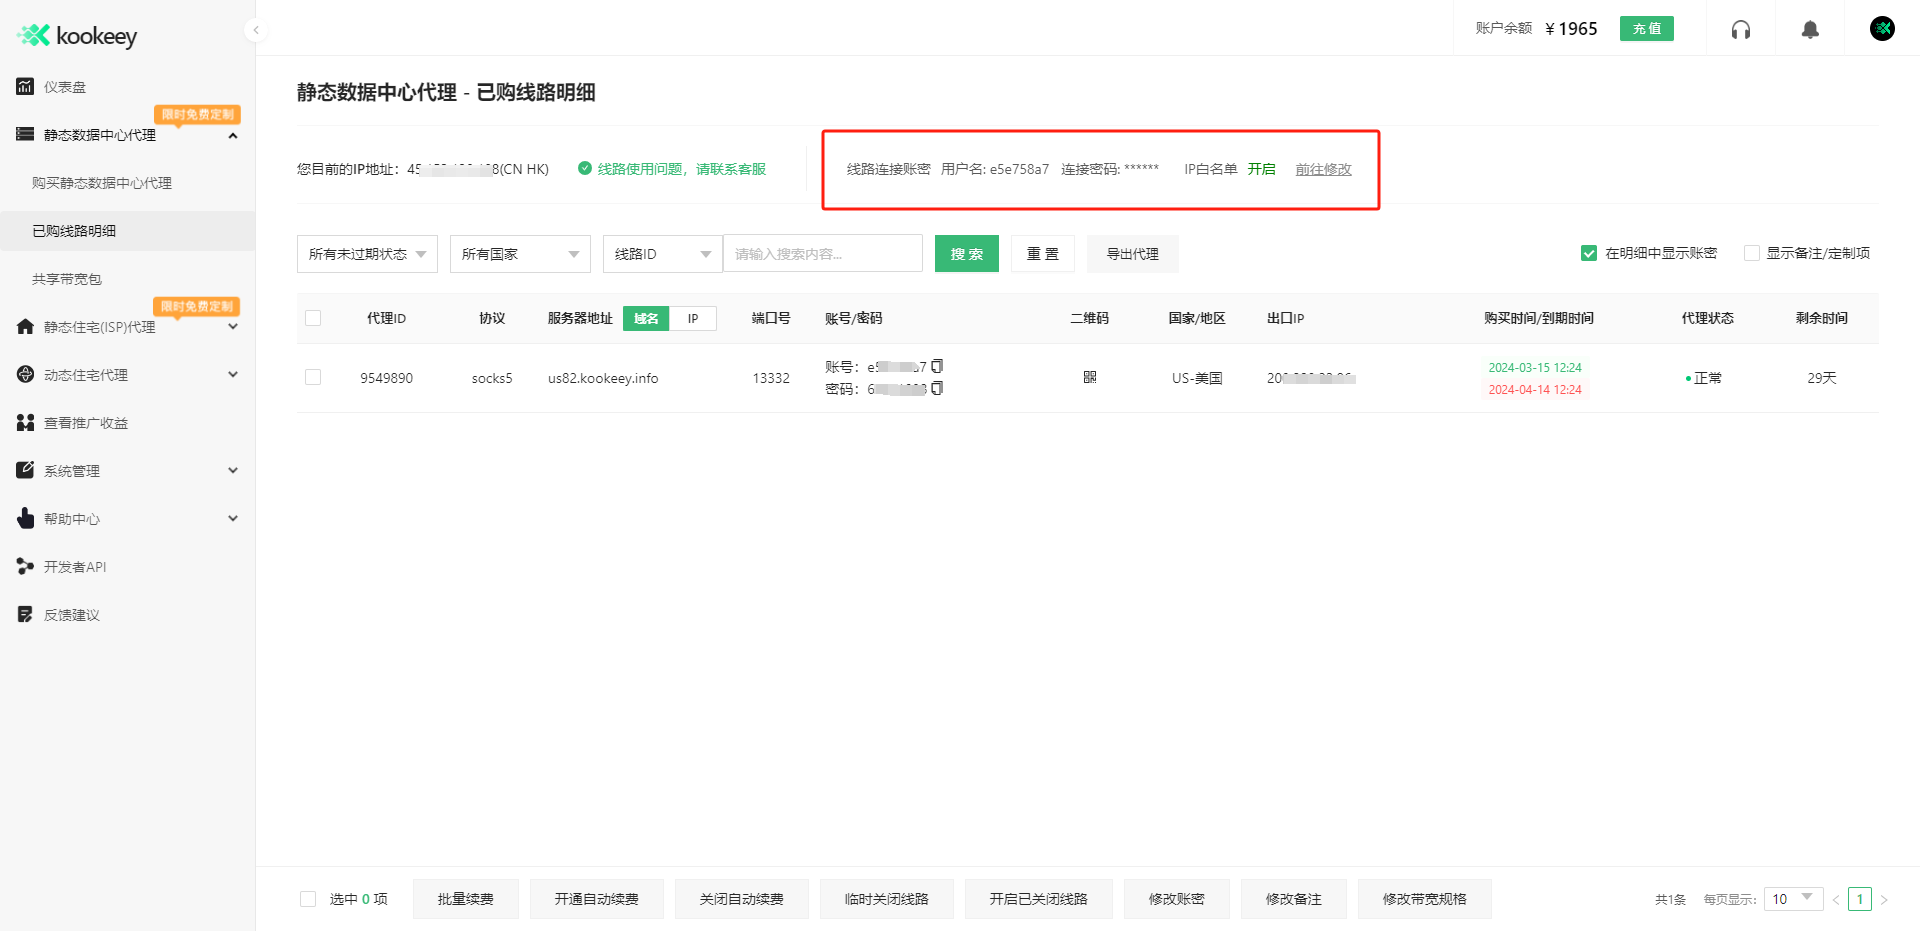Open the 所有国家 dropdown

click(519, 253)
